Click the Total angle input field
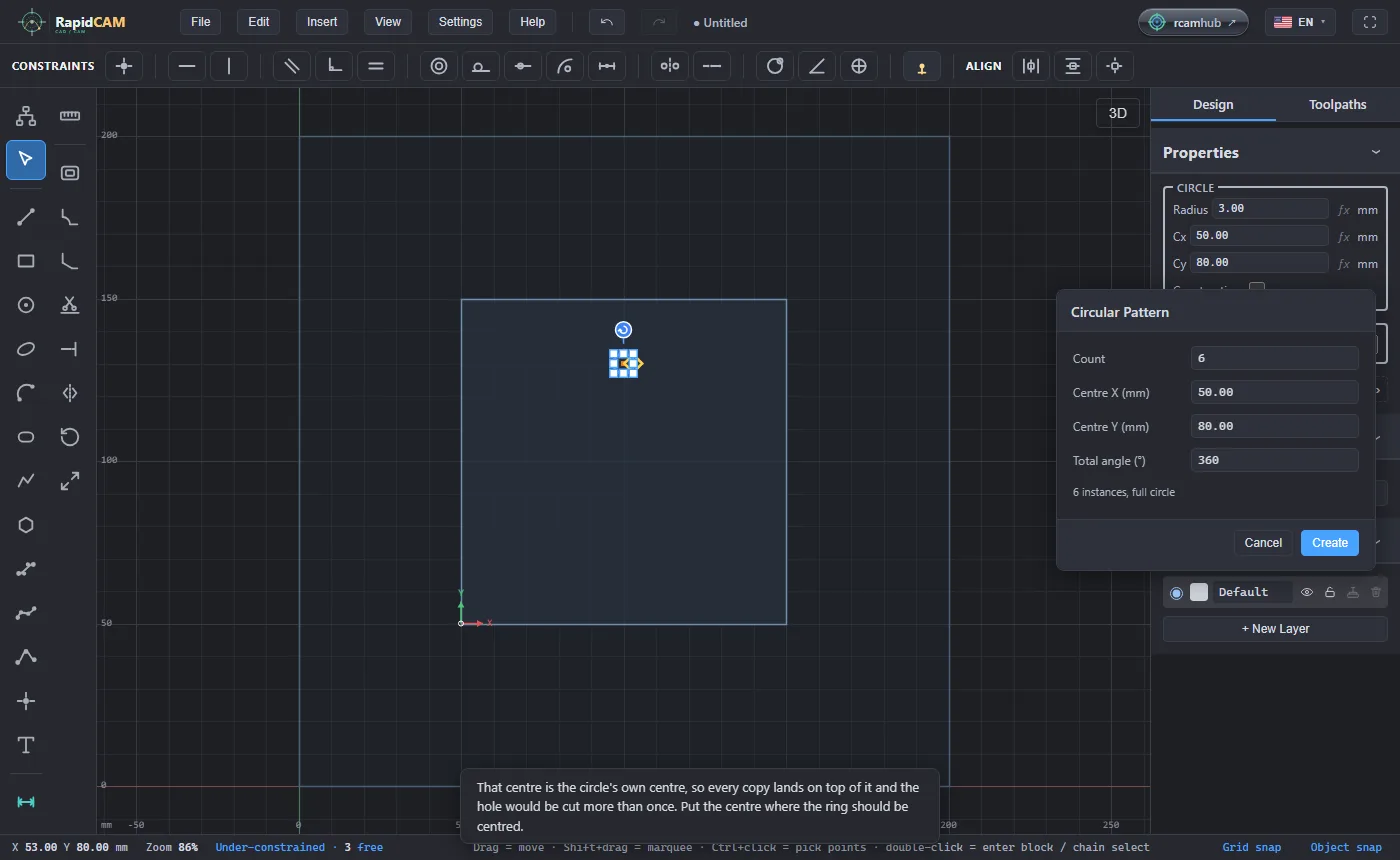1400x860 pixels. point(1275,460)
